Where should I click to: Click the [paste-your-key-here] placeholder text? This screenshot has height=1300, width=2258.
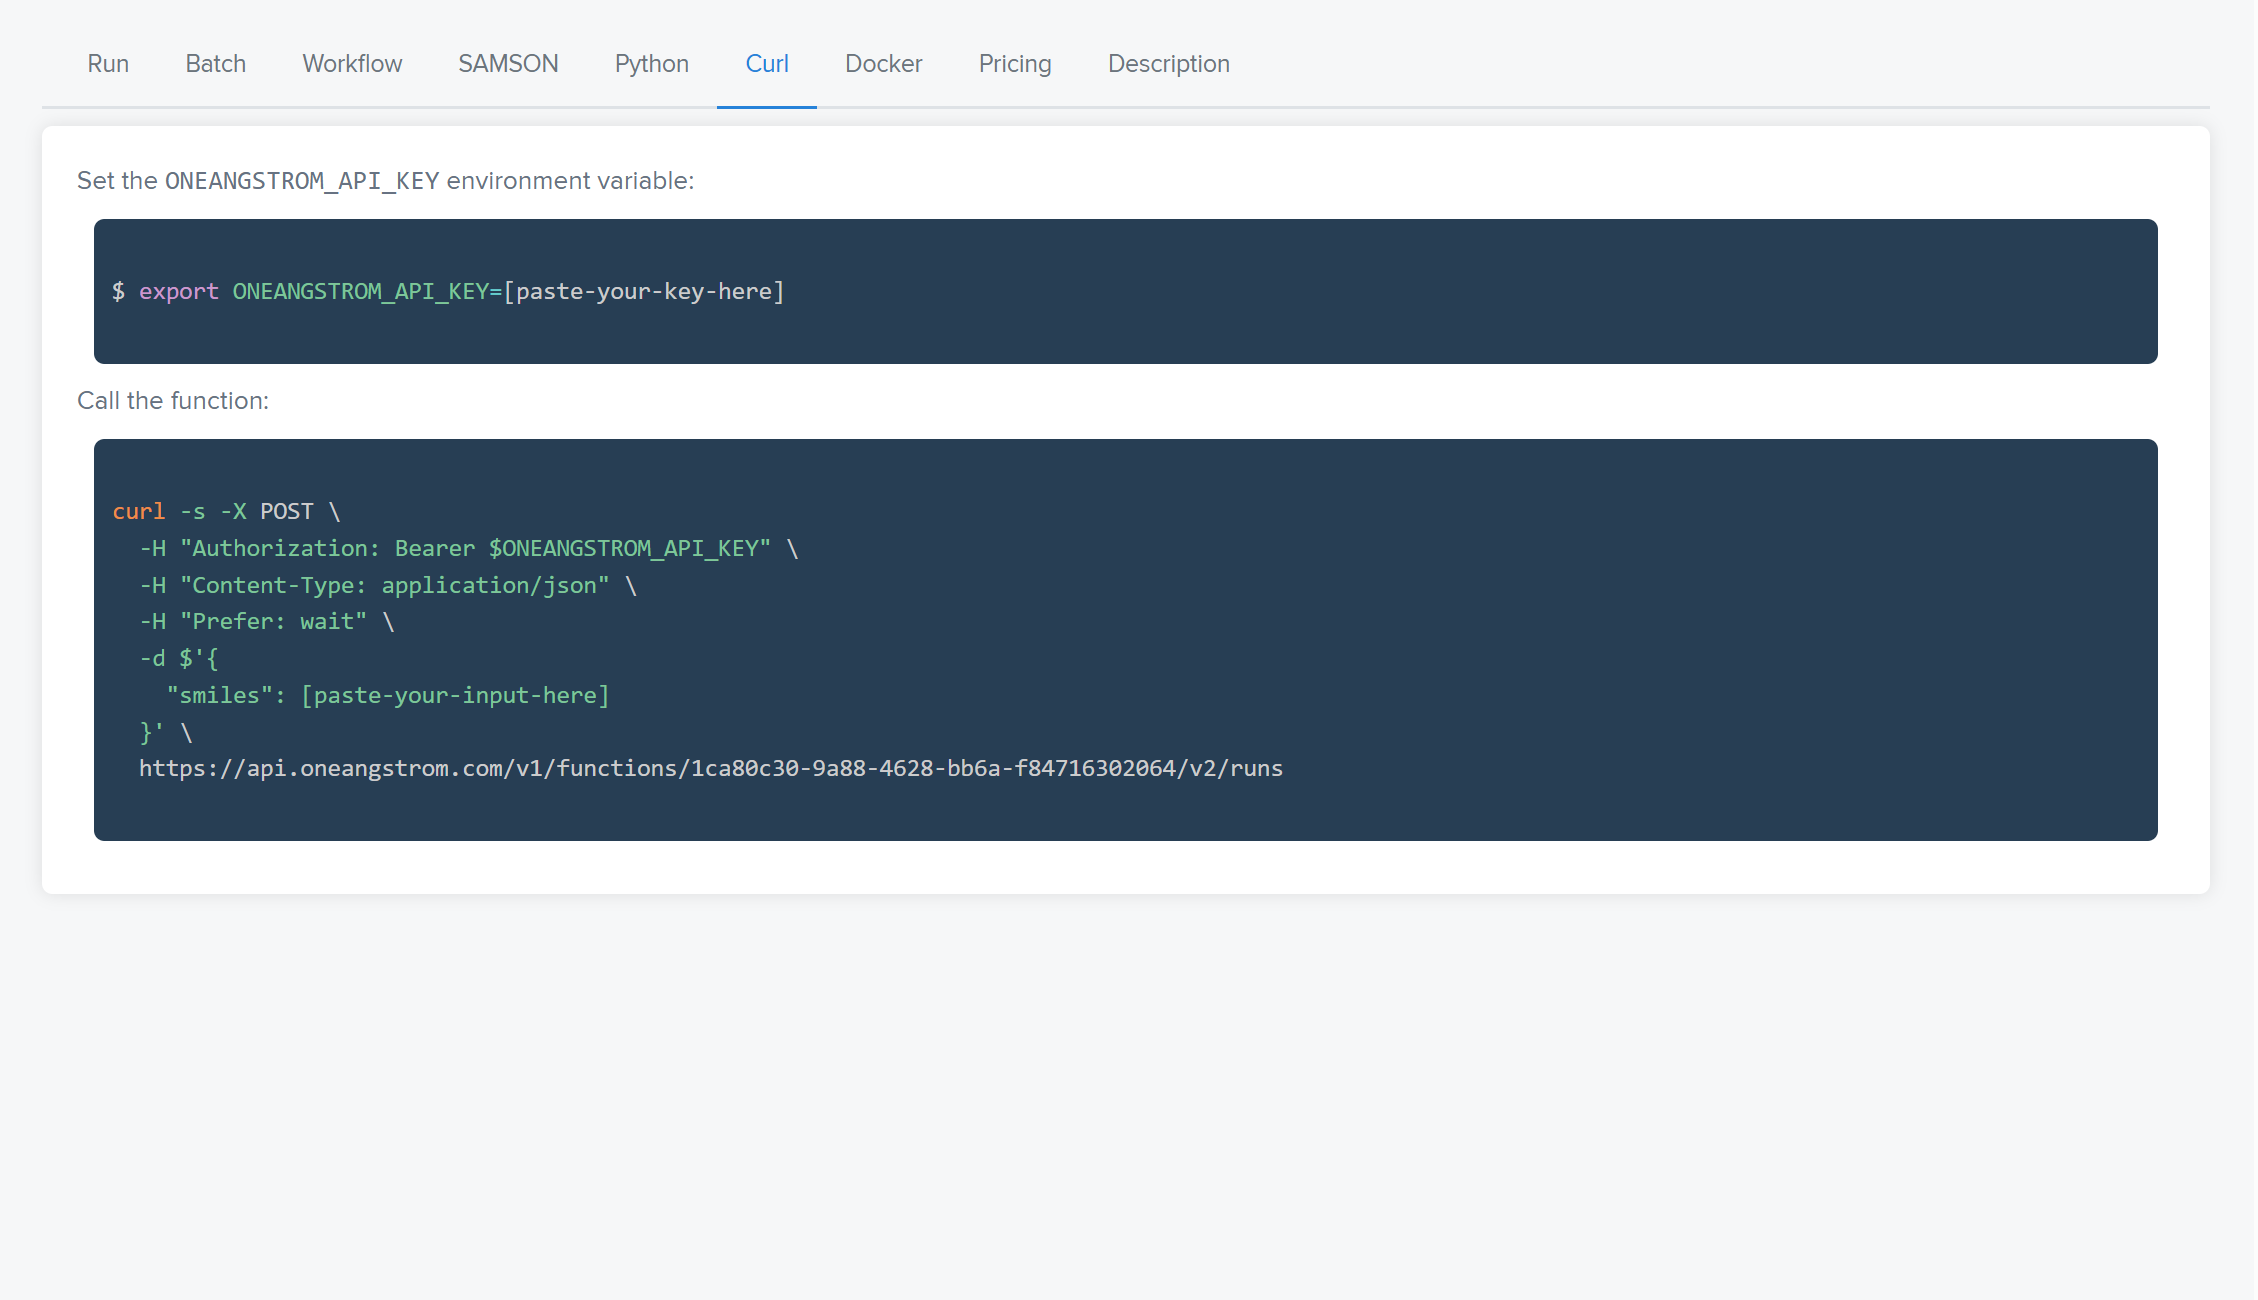[644, 292]
